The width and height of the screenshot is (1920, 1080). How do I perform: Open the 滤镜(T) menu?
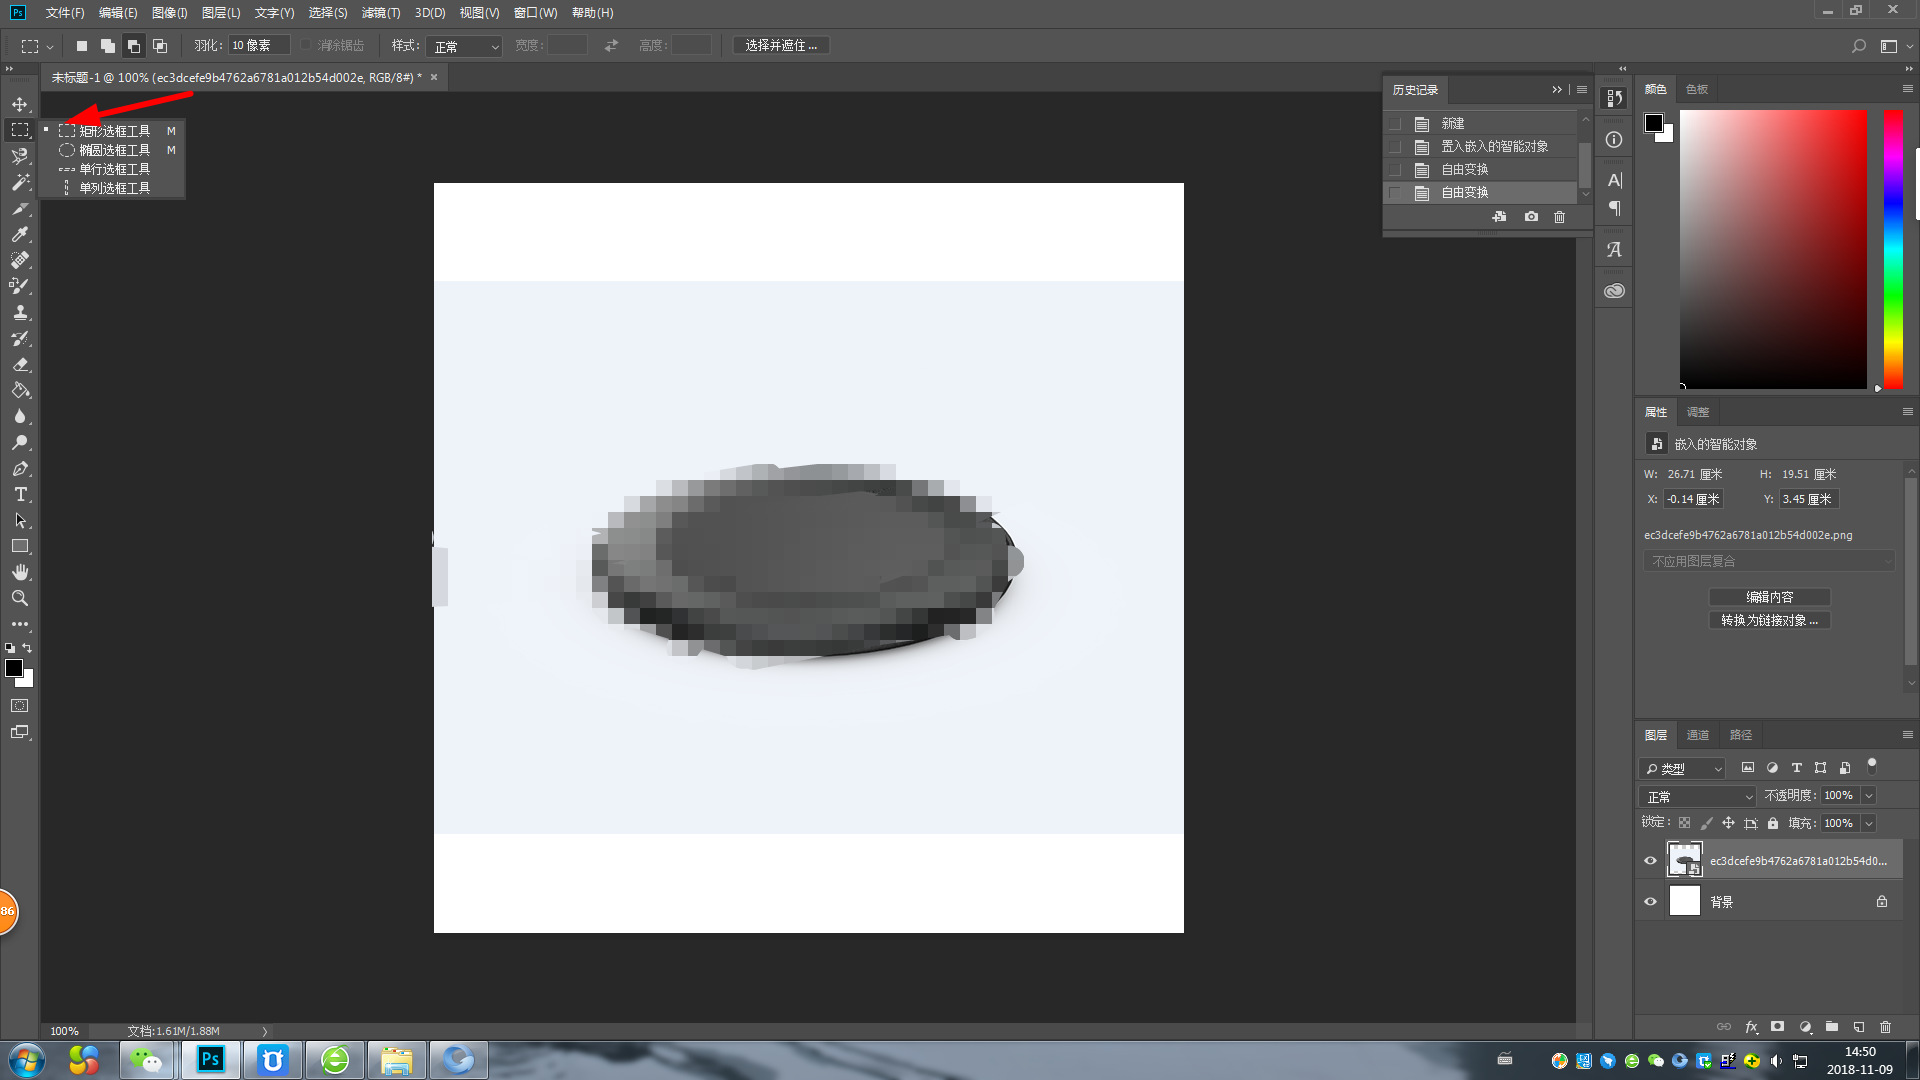tap(380, 13)
